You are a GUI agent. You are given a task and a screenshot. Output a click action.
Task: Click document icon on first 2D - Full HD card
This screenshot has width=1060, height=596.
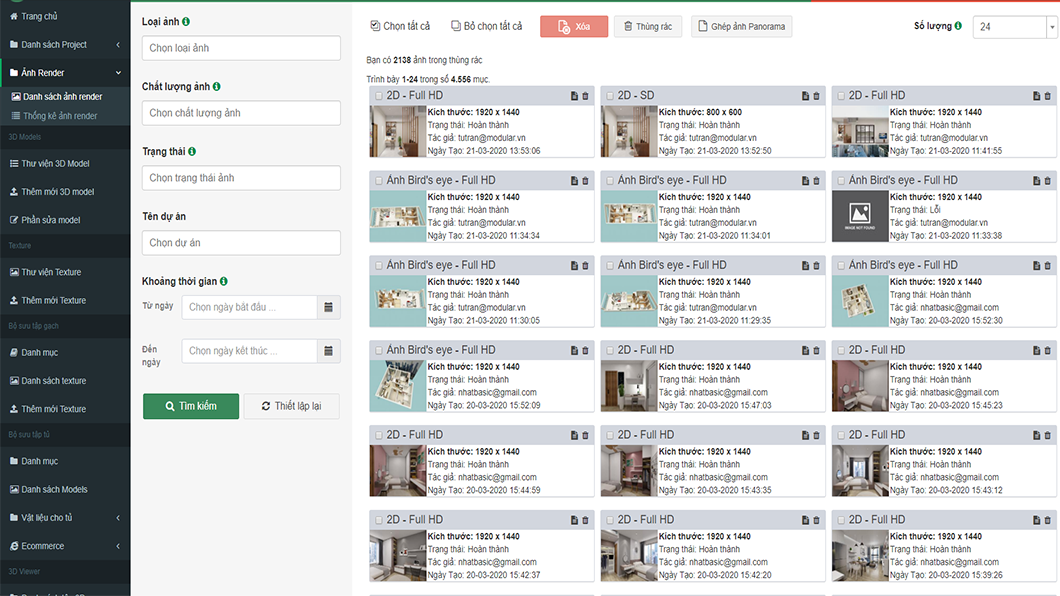point(574,96)
